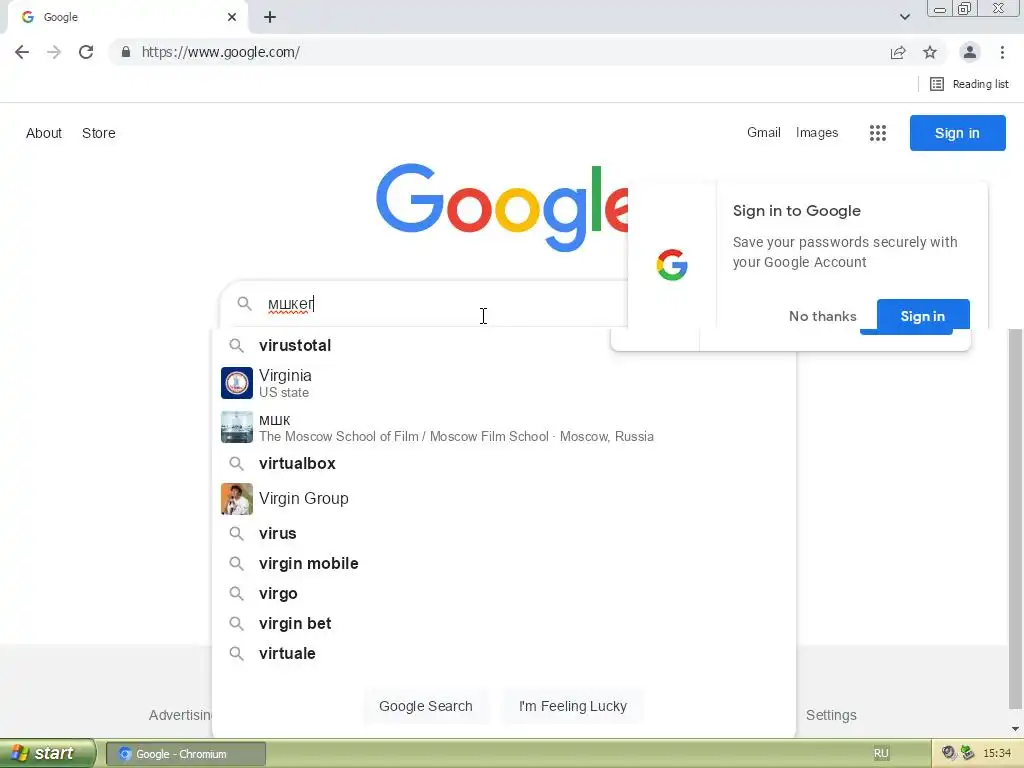Image resolution: width=1024 pixels, height=768 pixels.
Task: Open the Reading list panel
Action: coord(969,84)
